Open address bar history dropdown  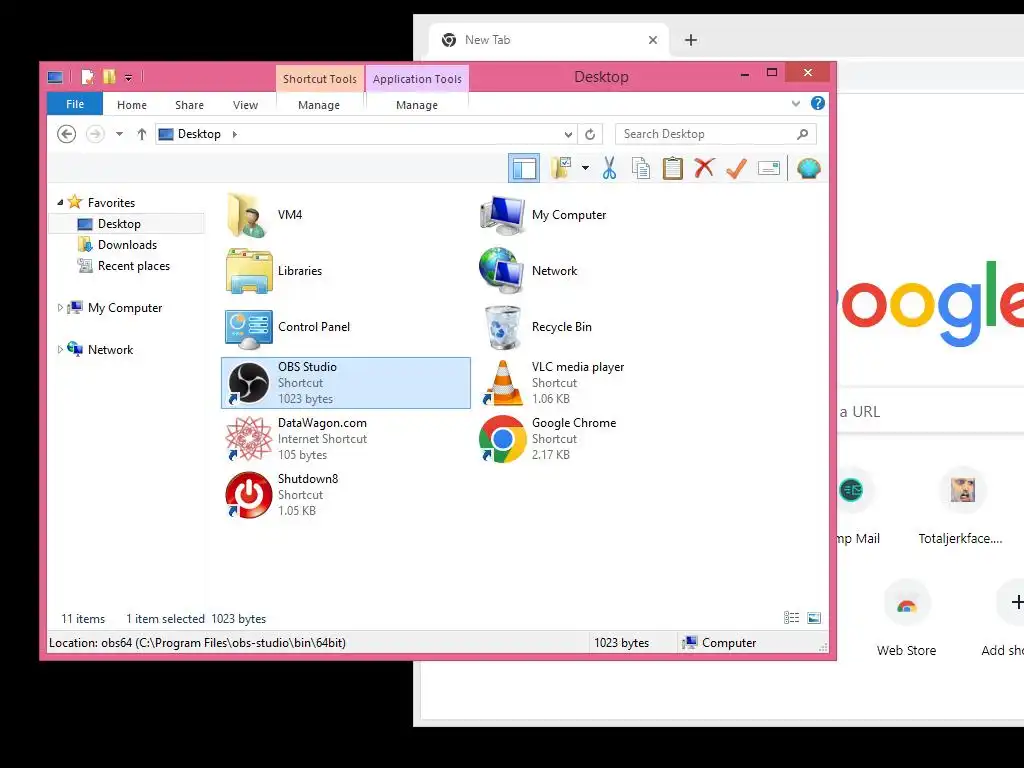(x=568, y=134)
